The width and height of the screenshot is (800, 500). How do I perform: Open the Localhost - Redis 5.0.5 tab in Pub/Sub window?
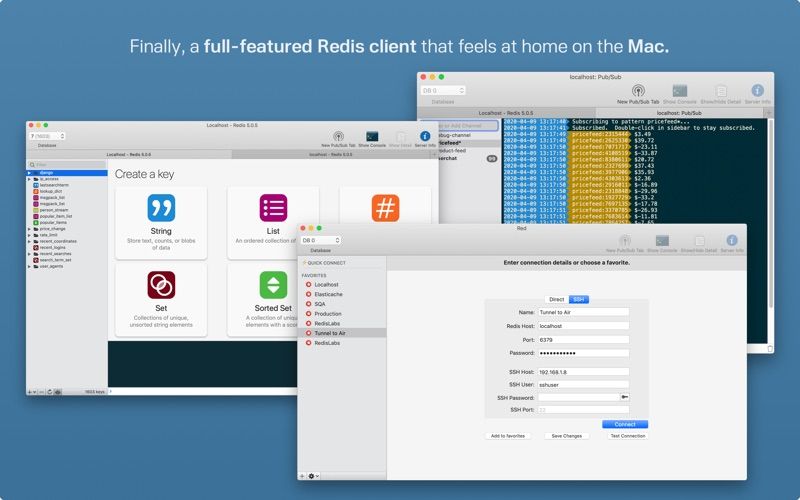point(506,113)
